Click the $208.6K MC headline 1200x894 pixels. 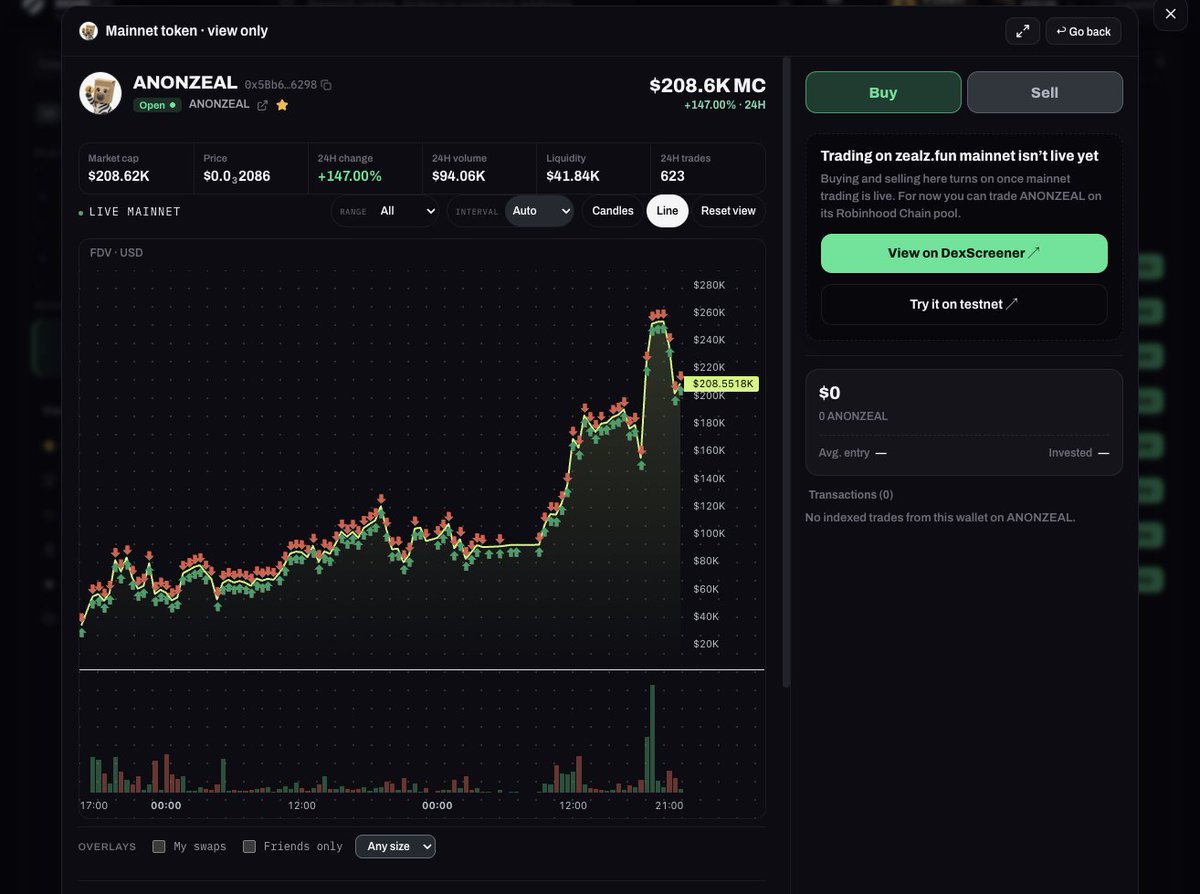point(707,85)
